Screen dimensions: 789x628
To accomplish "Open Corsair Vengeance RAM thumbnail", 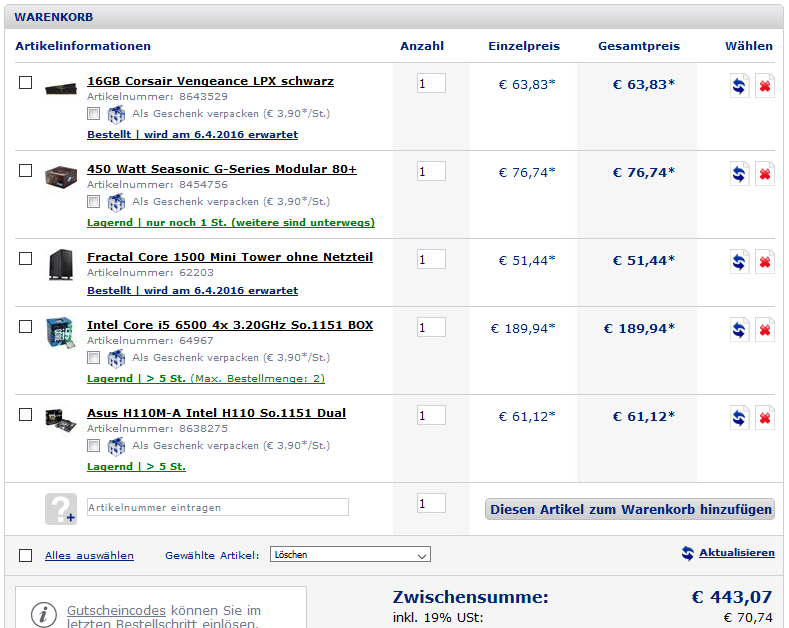I will coord(61,89).
